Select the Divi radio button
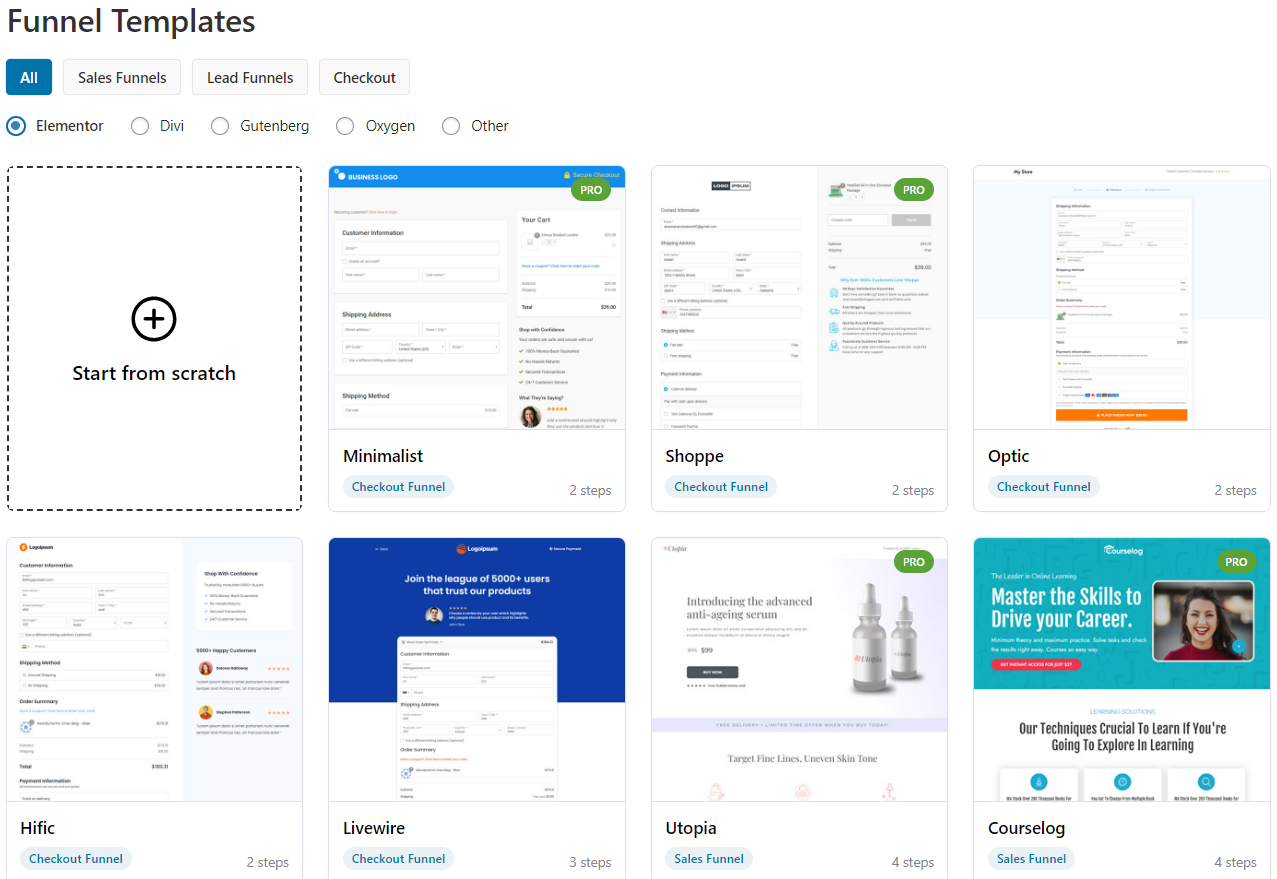 coord(140,126)
